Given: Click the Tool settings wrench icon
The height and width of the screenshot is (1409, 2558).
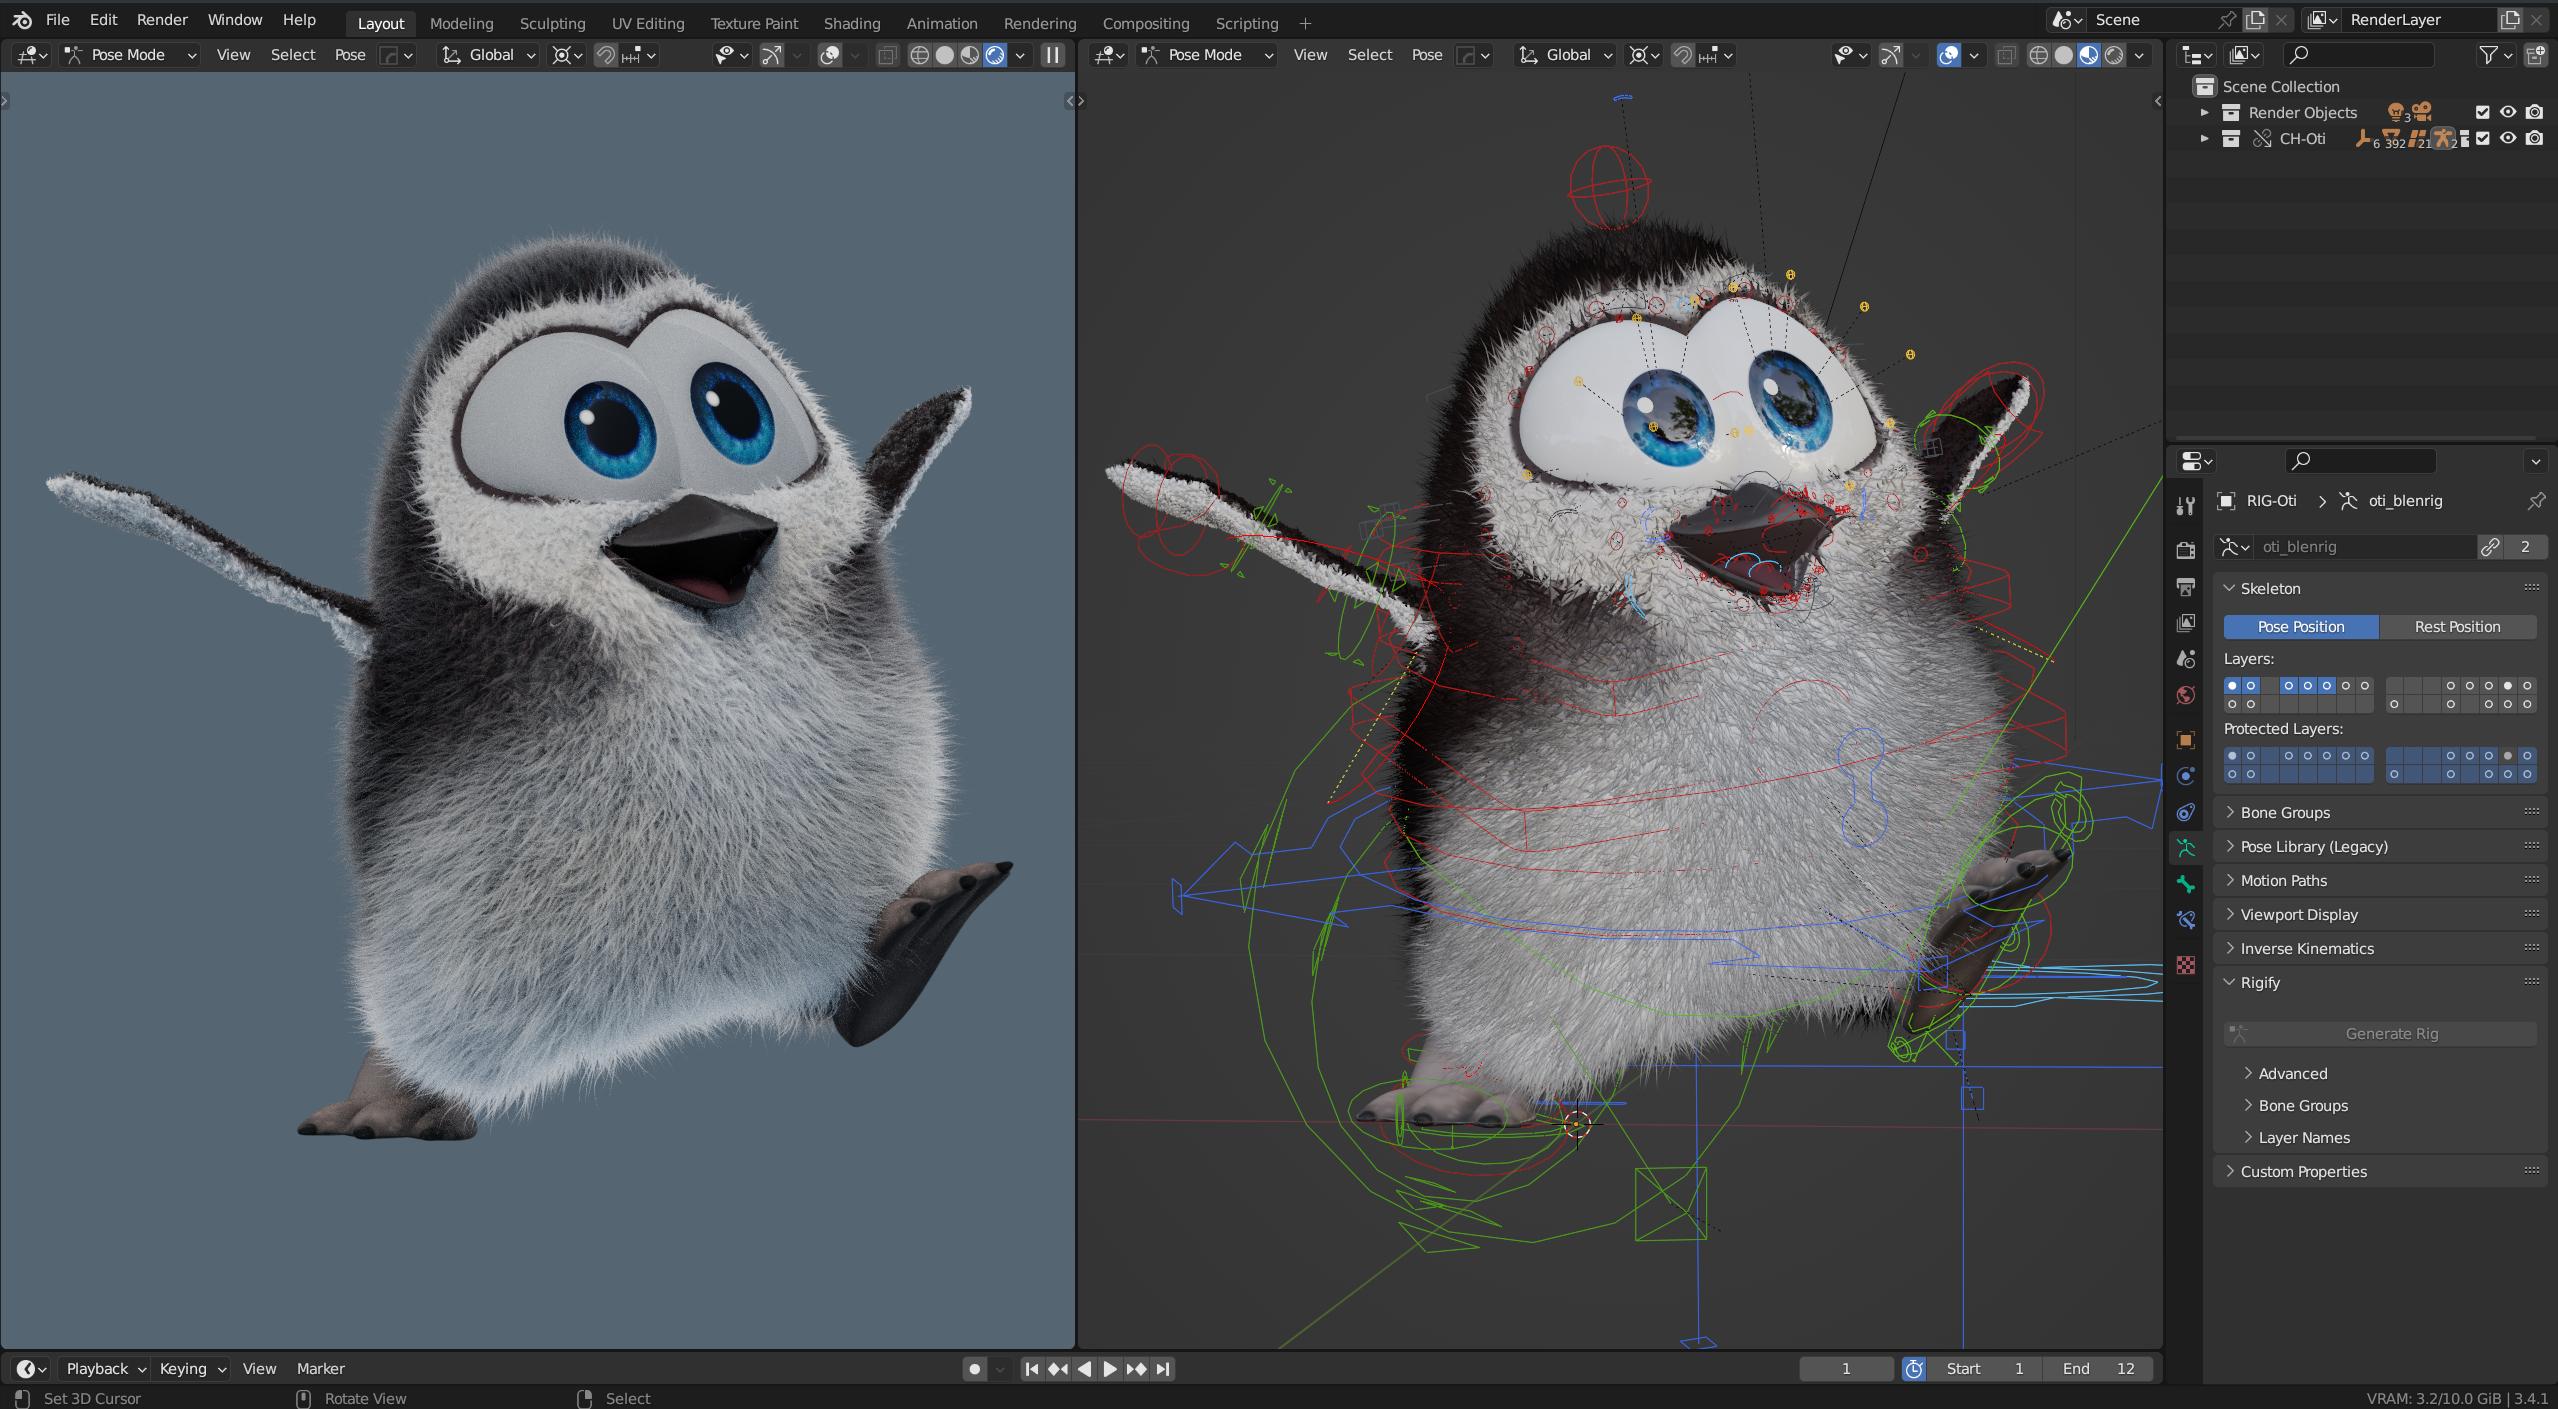Looking at the screenshot, I should pyautogui.click(x=2186, y=506).
